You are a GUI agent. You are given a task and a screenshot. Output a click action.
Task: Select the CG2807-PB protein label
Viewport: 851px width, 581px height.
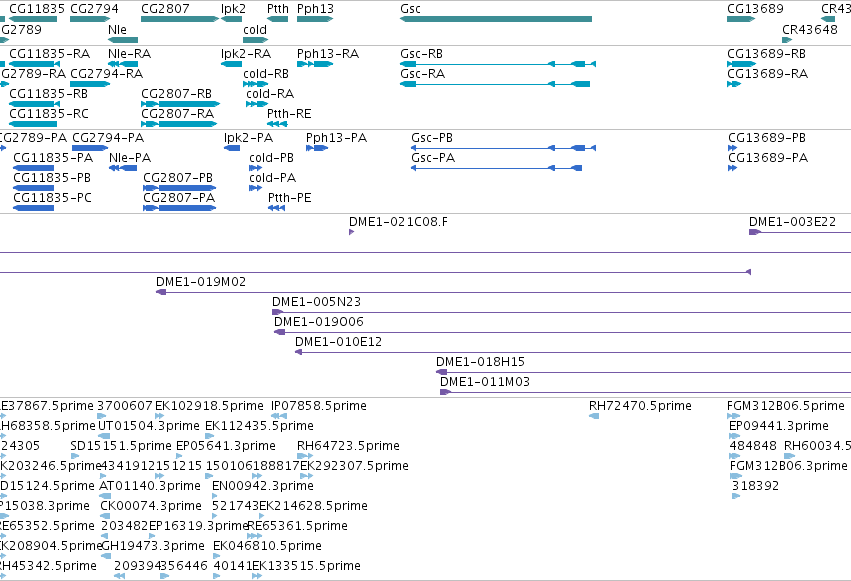[178, 178]
